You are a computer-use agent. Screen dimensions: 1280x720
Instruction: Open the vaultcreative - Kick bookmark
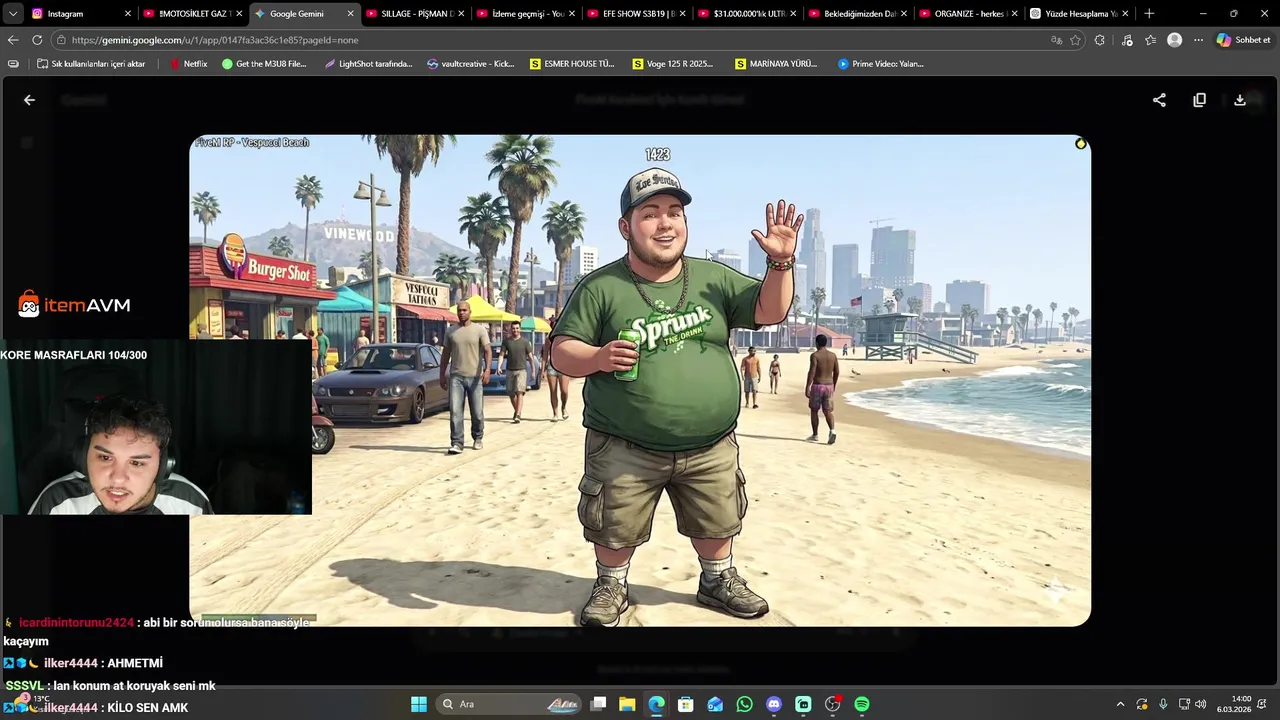click(x=470, y=64)
